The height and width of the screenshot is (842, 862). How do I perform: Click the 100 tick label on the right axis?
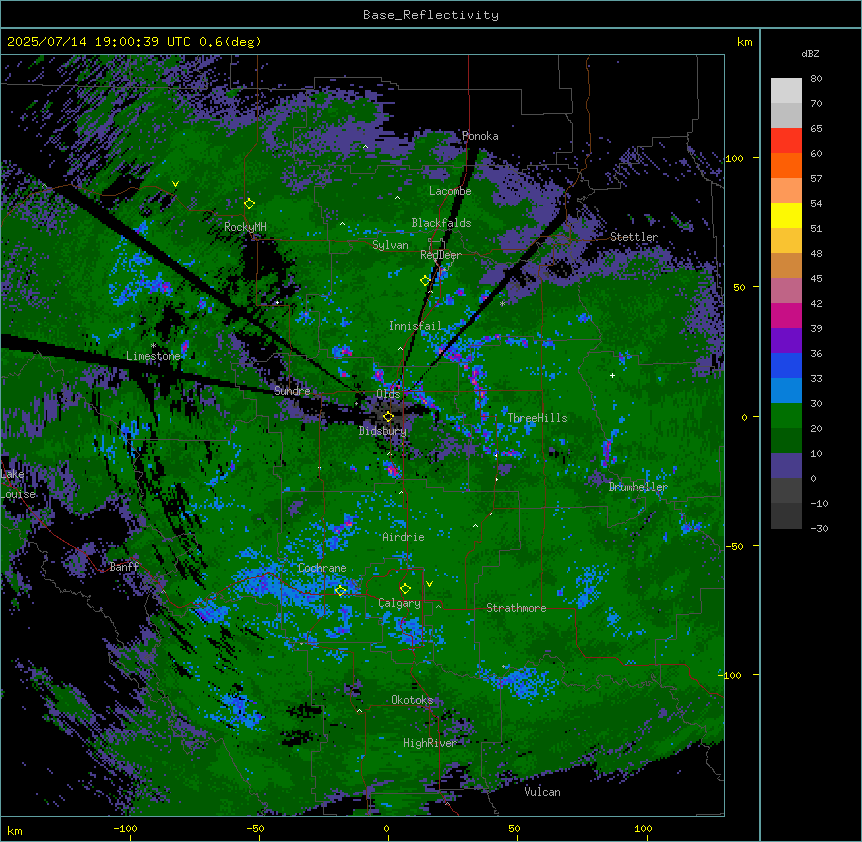pyautogui.click(x=734, y=158)
